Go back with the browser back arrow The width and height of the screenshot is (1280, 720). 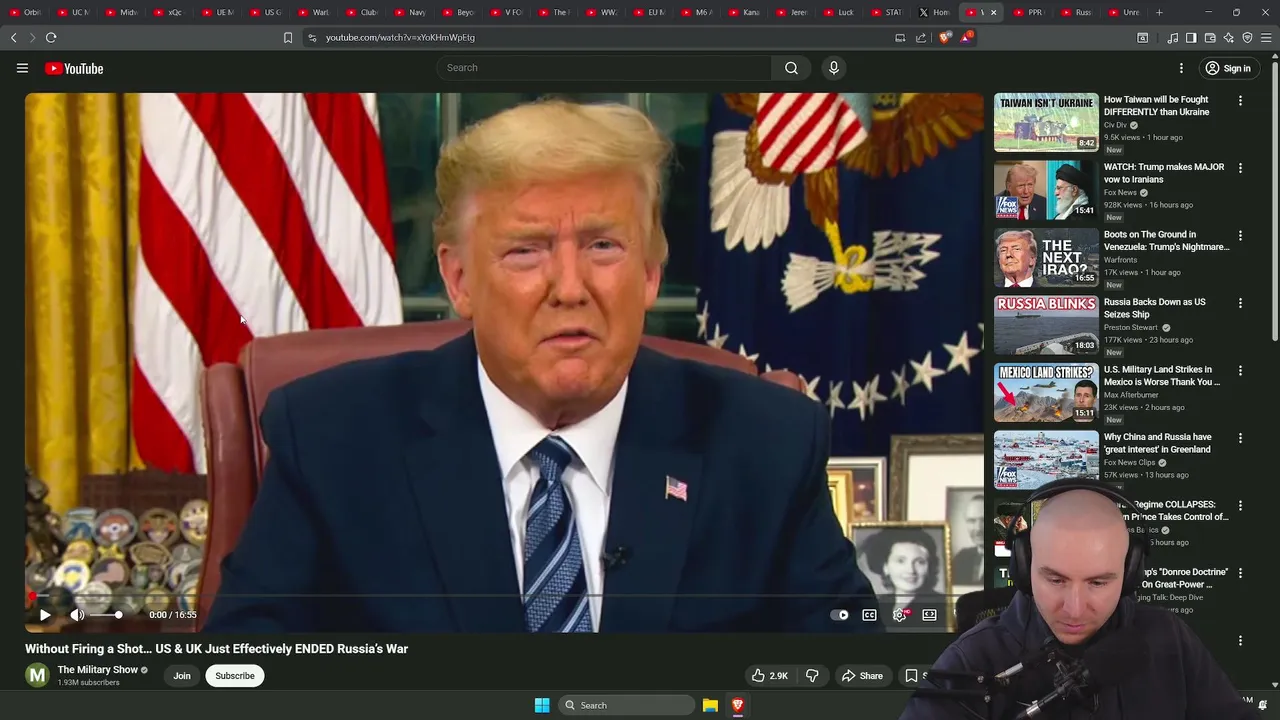click(13, 37)
